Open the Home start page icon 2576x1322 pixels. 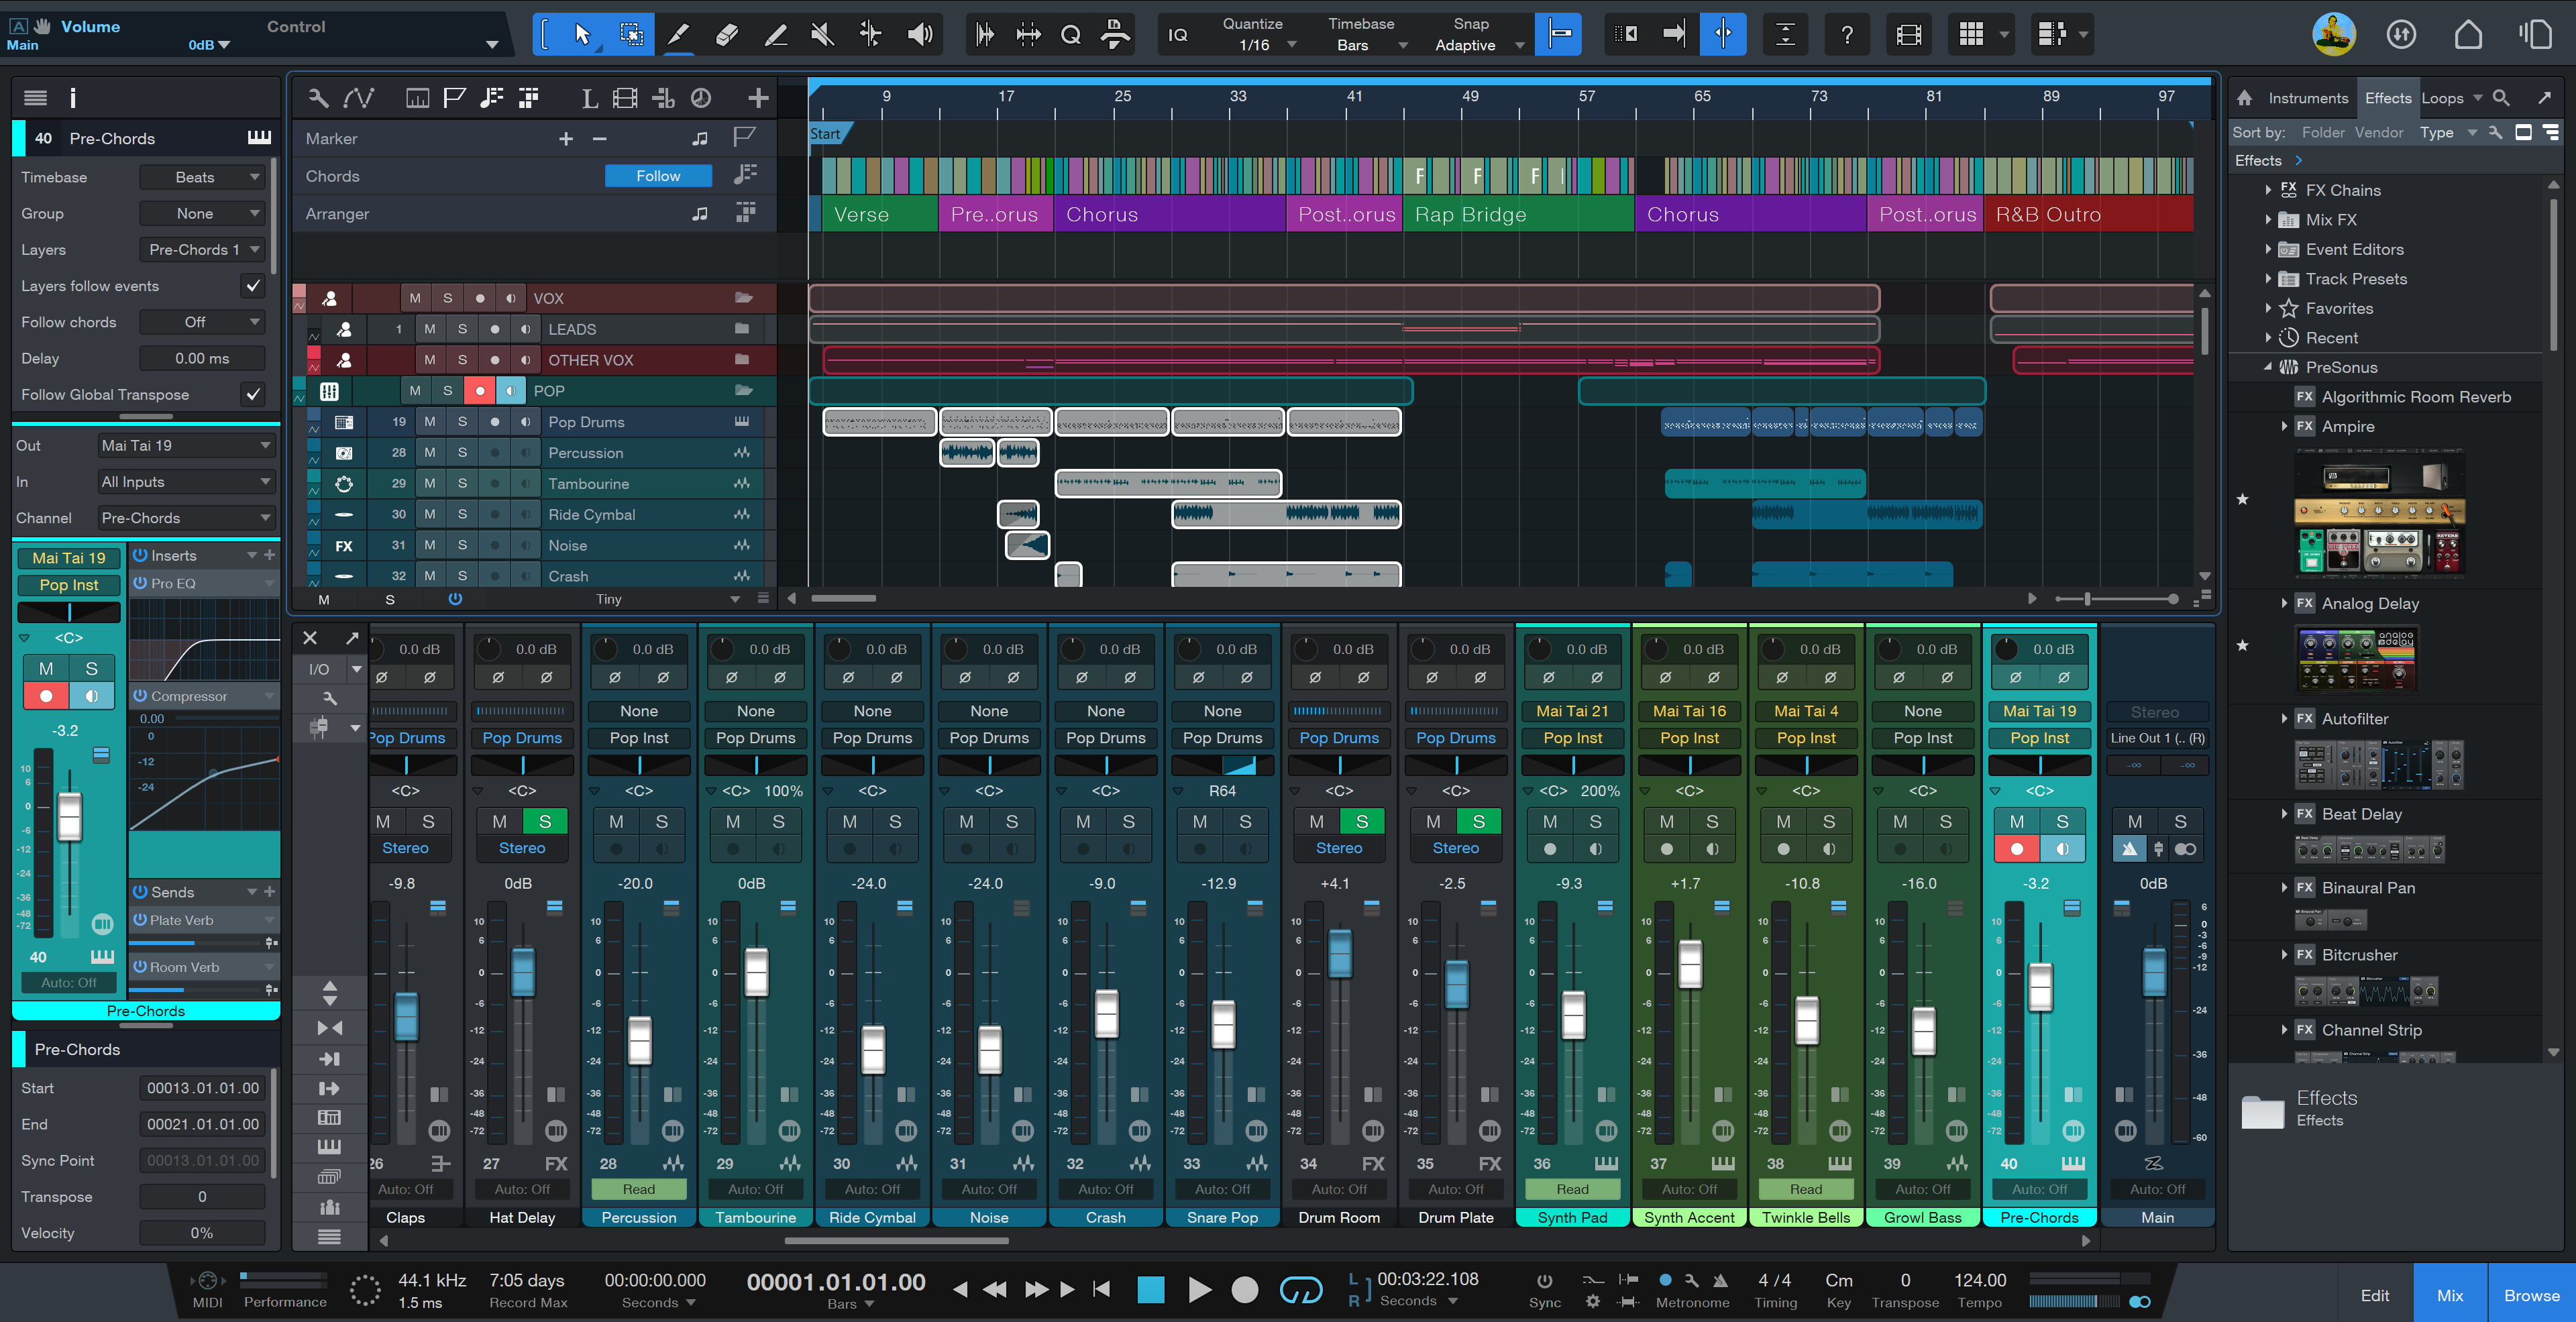(2468, 35)
